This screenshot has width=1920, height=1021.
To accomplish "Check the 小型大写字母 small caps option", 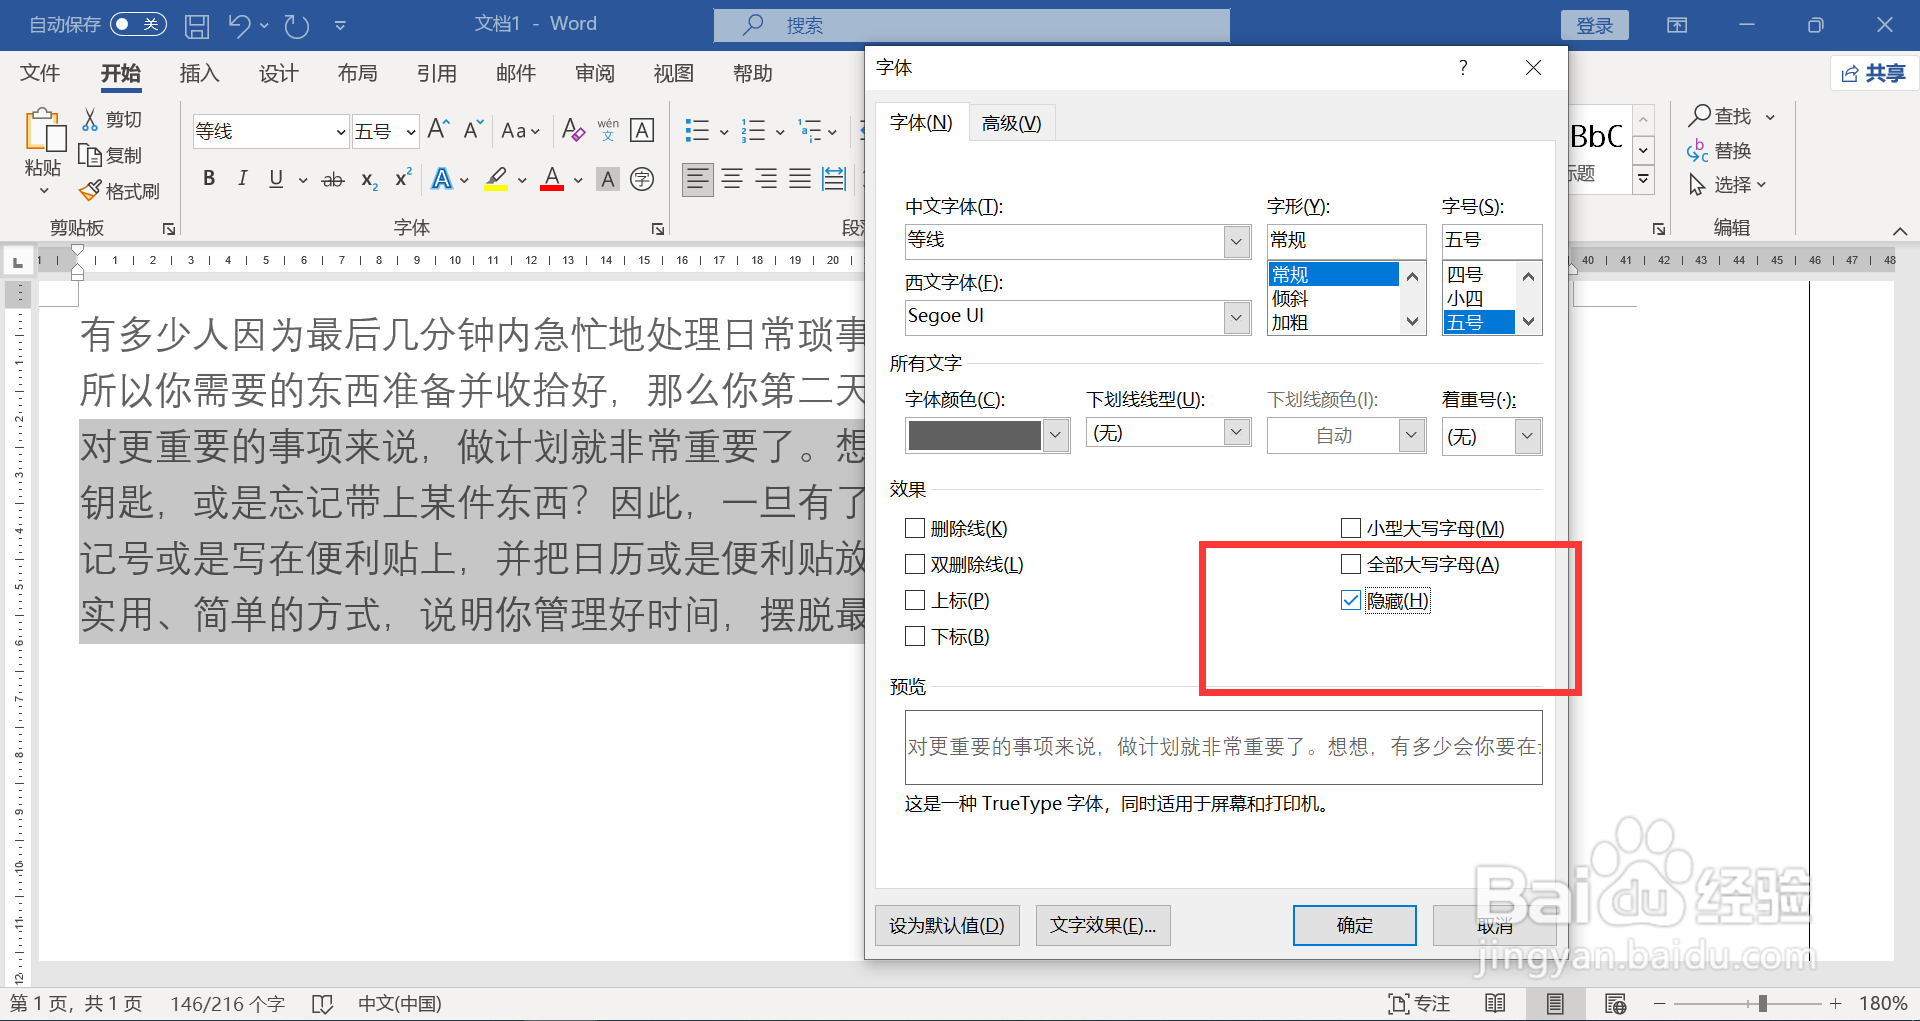I will click(1351, 527).
